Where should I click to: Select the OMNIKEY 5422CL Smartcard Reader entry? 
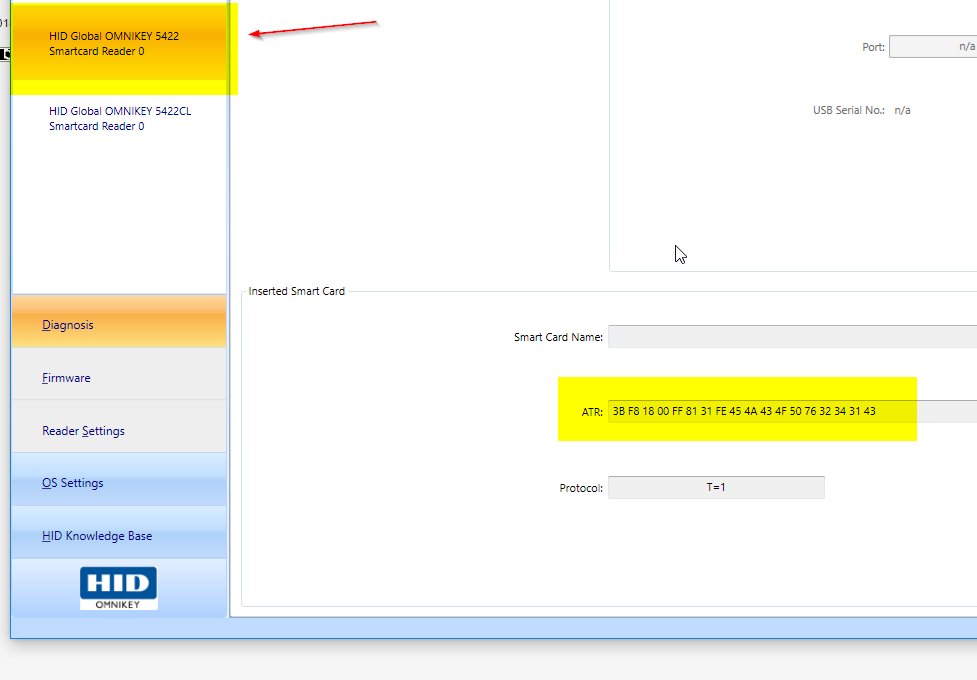click(119, 118)
